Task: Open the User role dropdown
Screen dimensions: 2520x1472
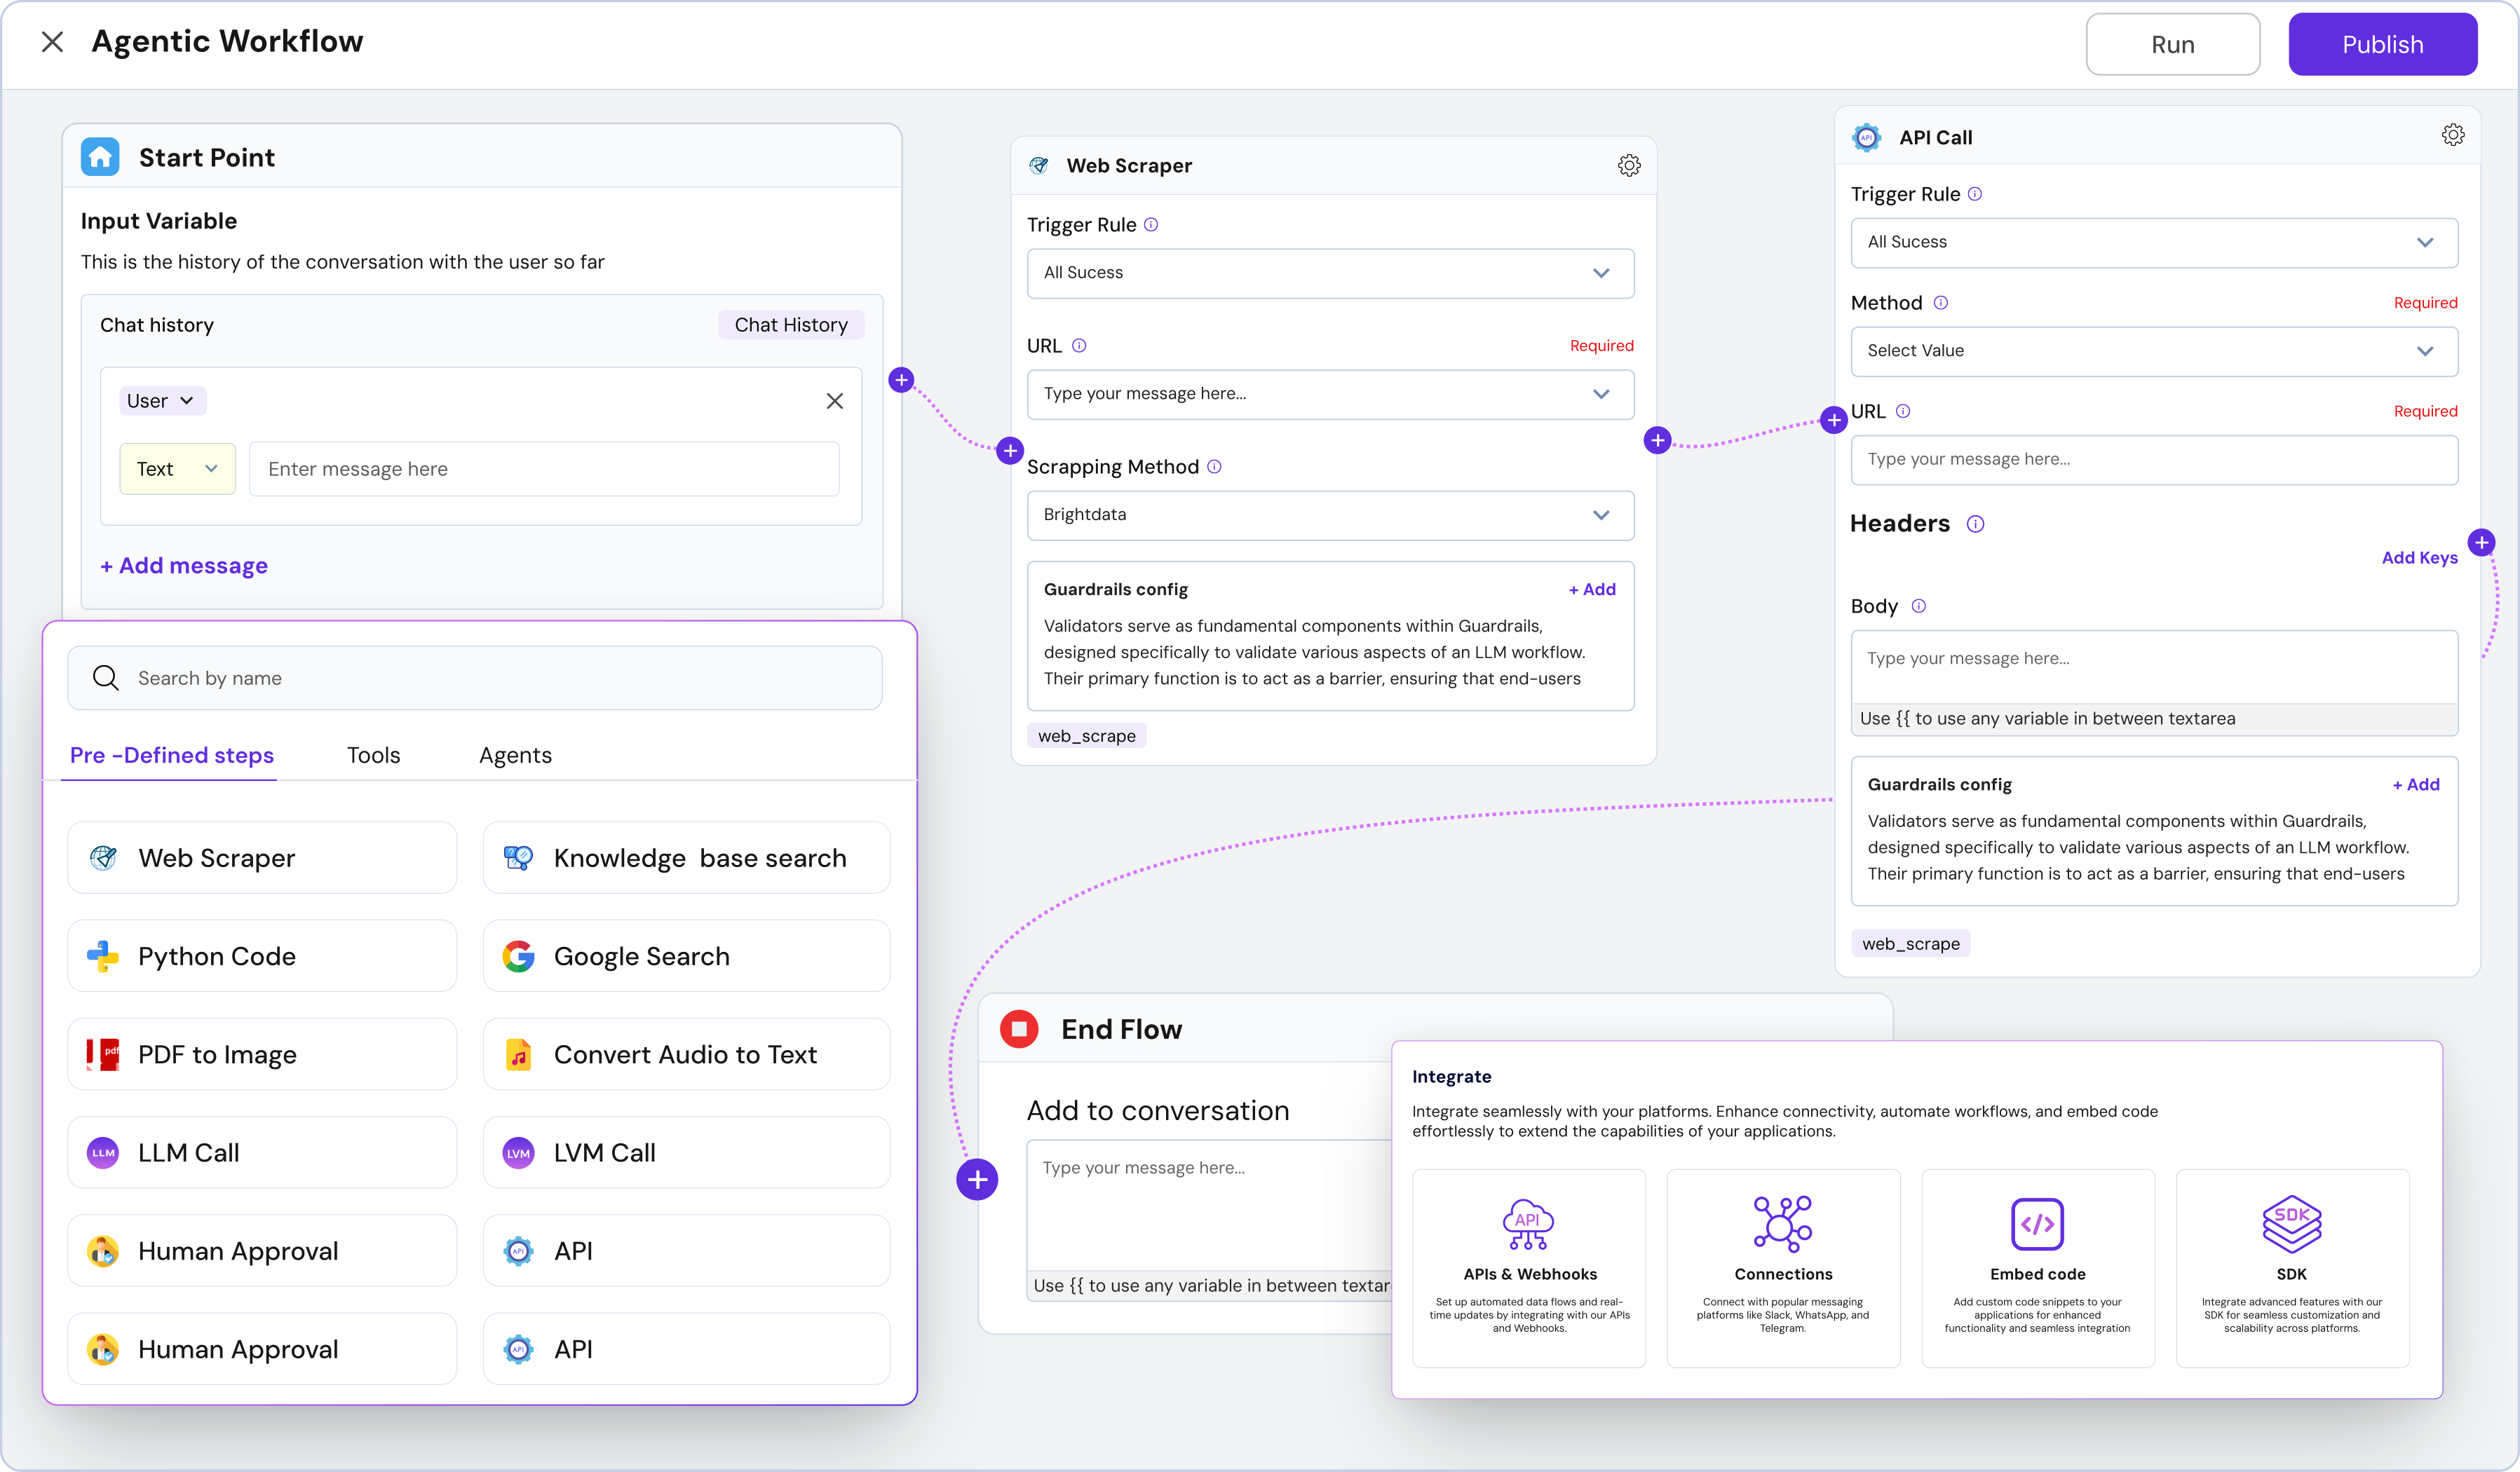Action: pos(162,401)
